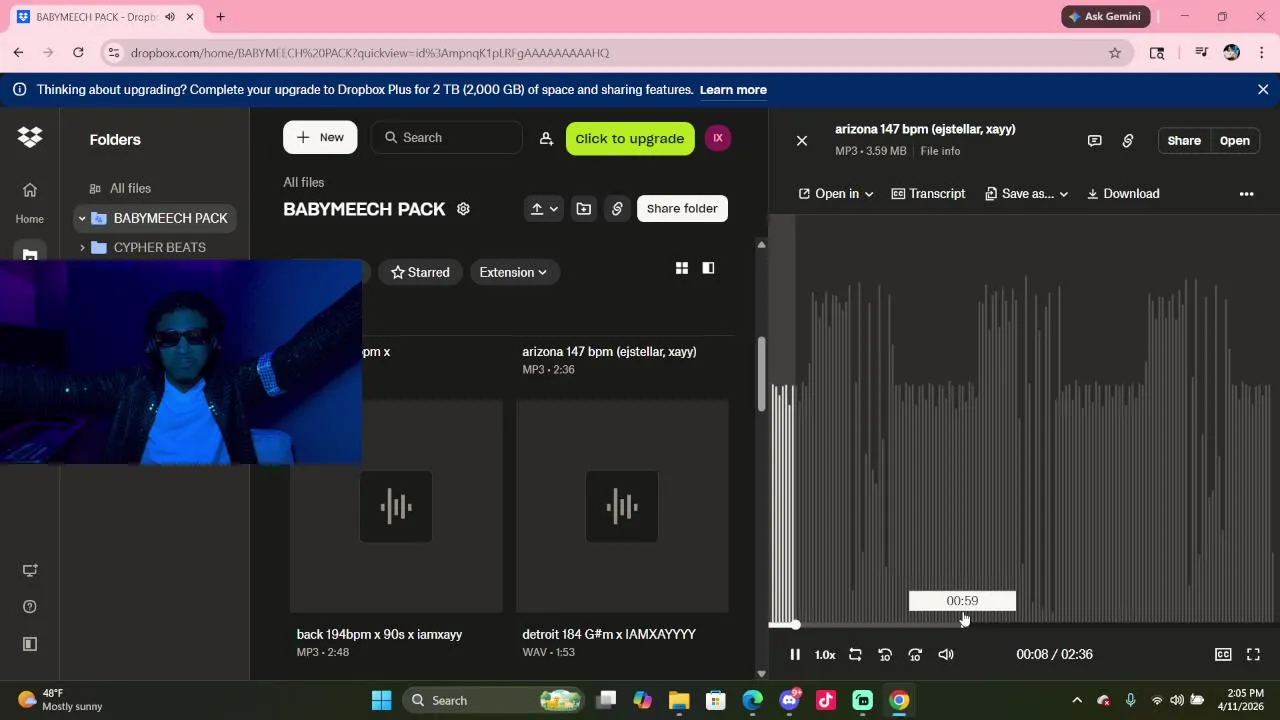1280x720 pixels.
Task: Open the invite people icon
Action: tap(546, 139)
